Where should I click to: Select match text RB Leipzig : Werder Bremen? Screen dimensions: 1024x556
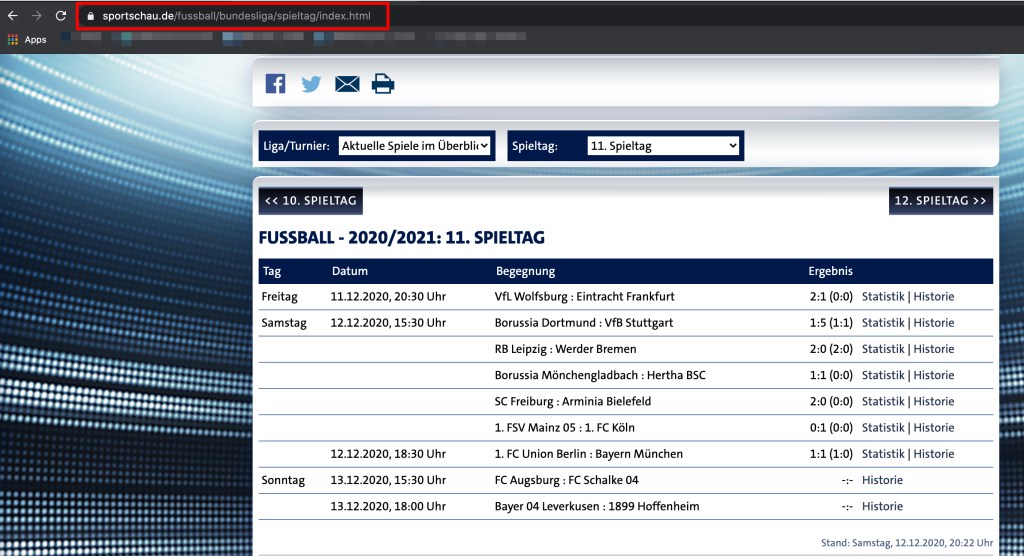click(566, 349)
